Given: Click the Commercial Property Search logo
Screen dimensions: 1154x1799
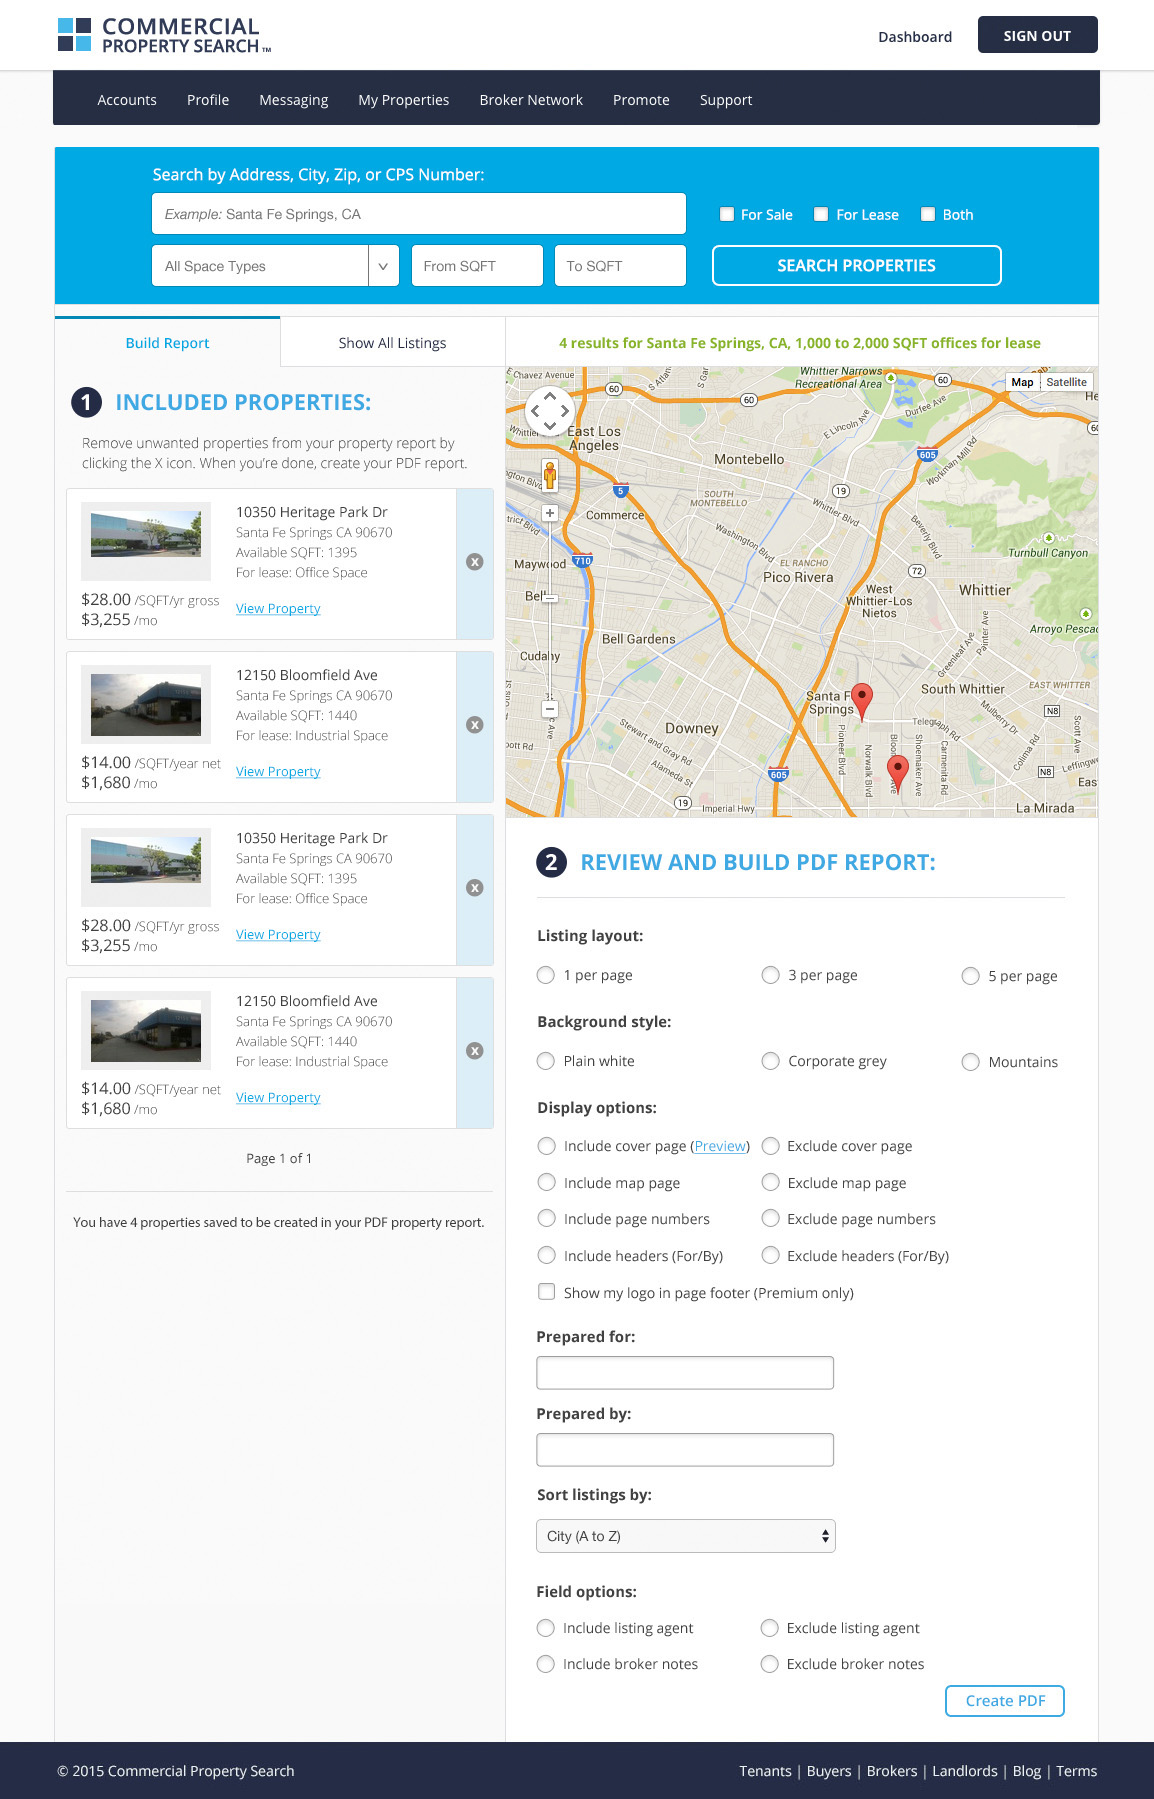Looking at the screenshot, I should [x=165, y=35].
